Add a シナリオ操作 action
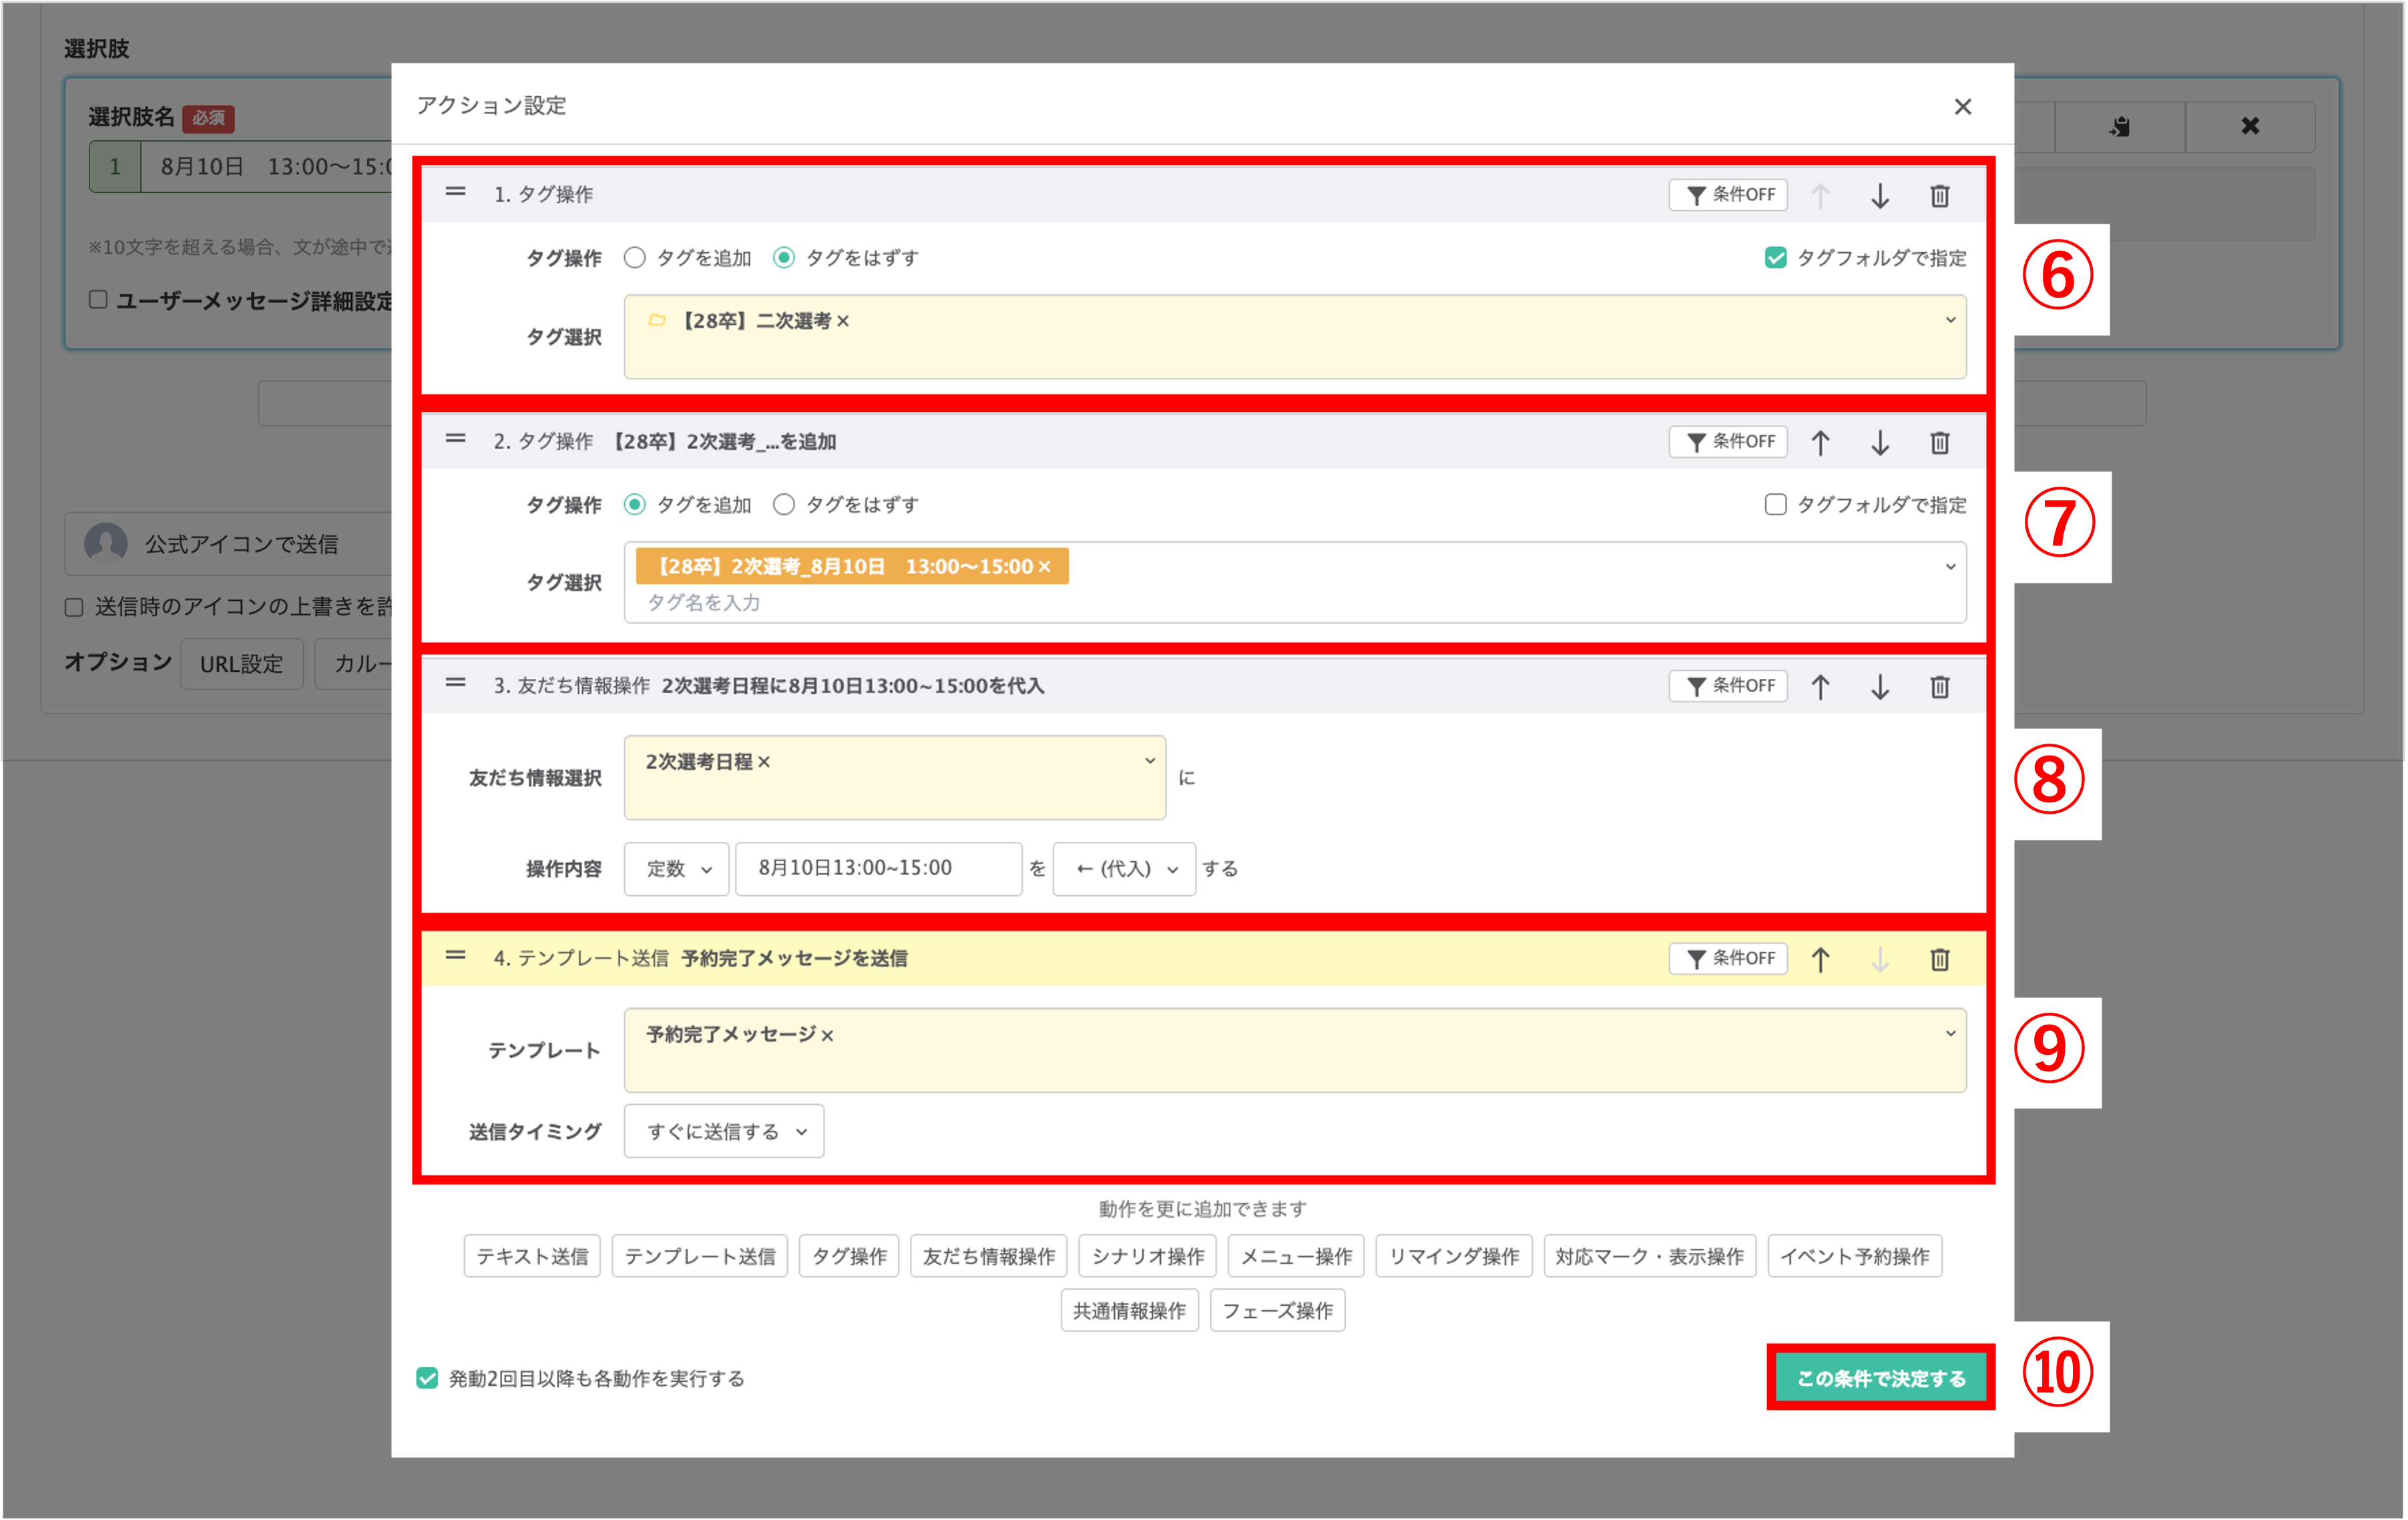The width and height of the screenshot is (2408, 1520). point(1147,1257)
